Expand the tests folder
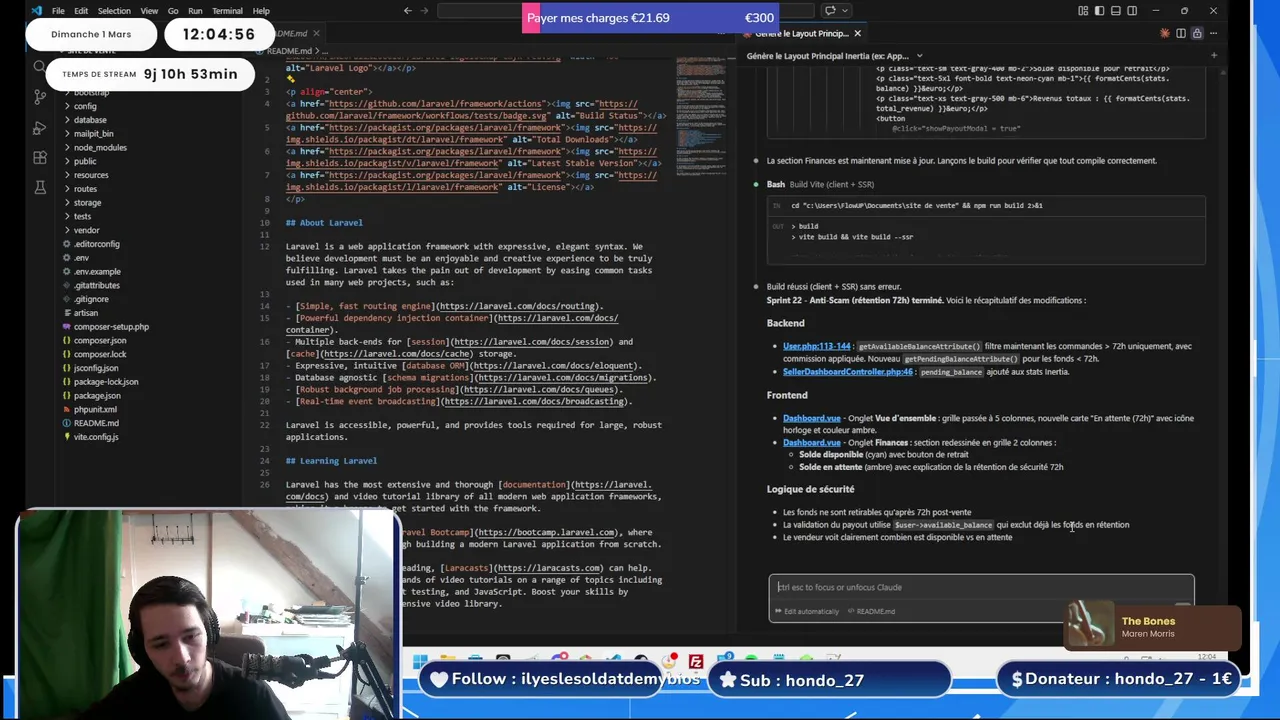 tap(82, 216)
